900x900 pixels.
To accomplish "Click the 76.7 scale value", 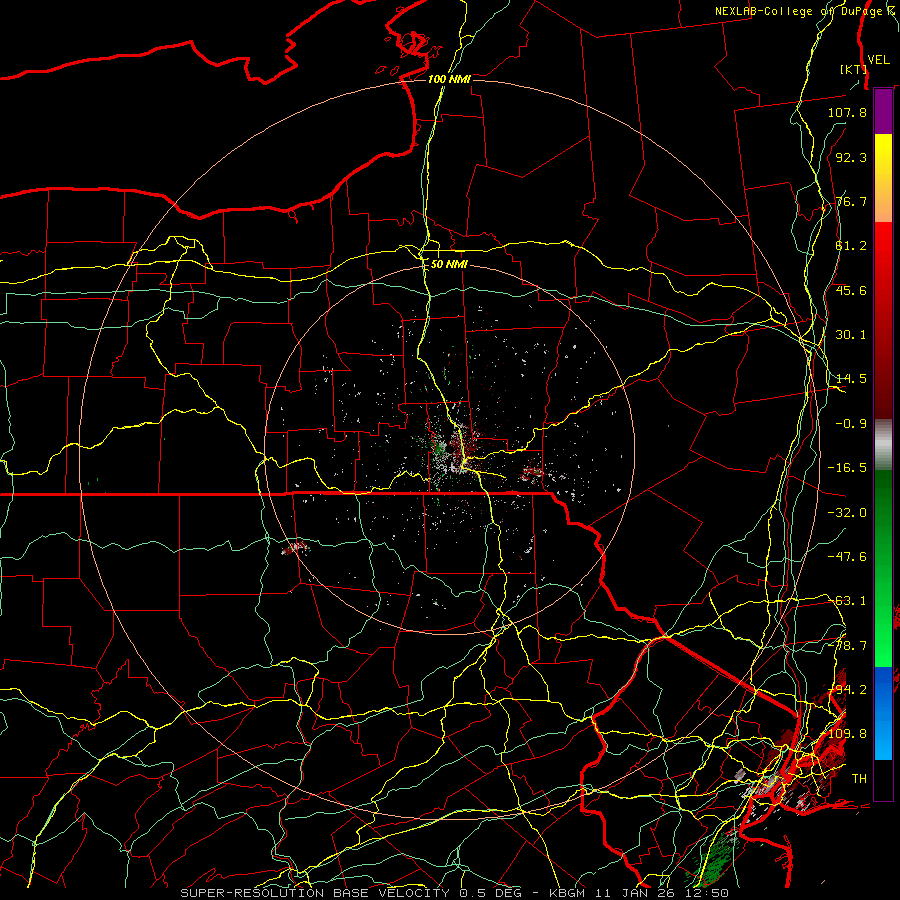I will pos(851,201).
